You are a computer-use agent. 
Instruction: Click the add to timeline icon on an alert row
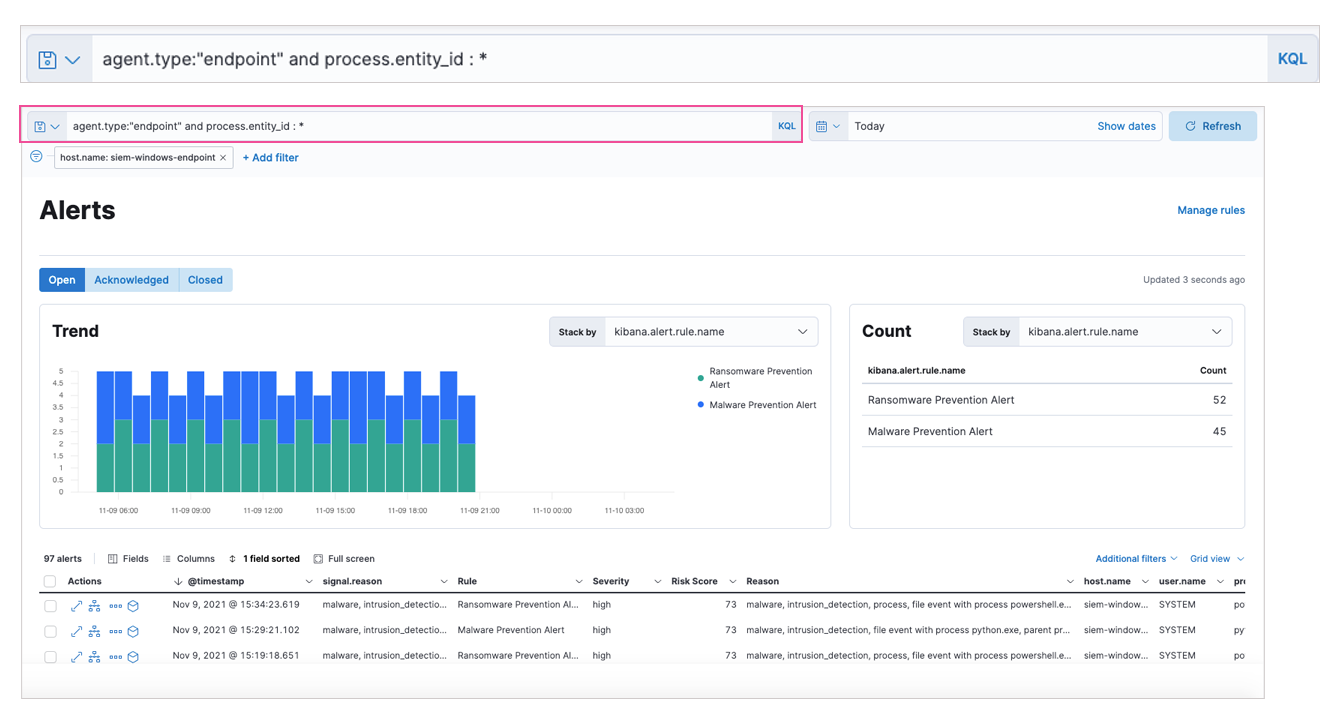(x=133, y=605)
